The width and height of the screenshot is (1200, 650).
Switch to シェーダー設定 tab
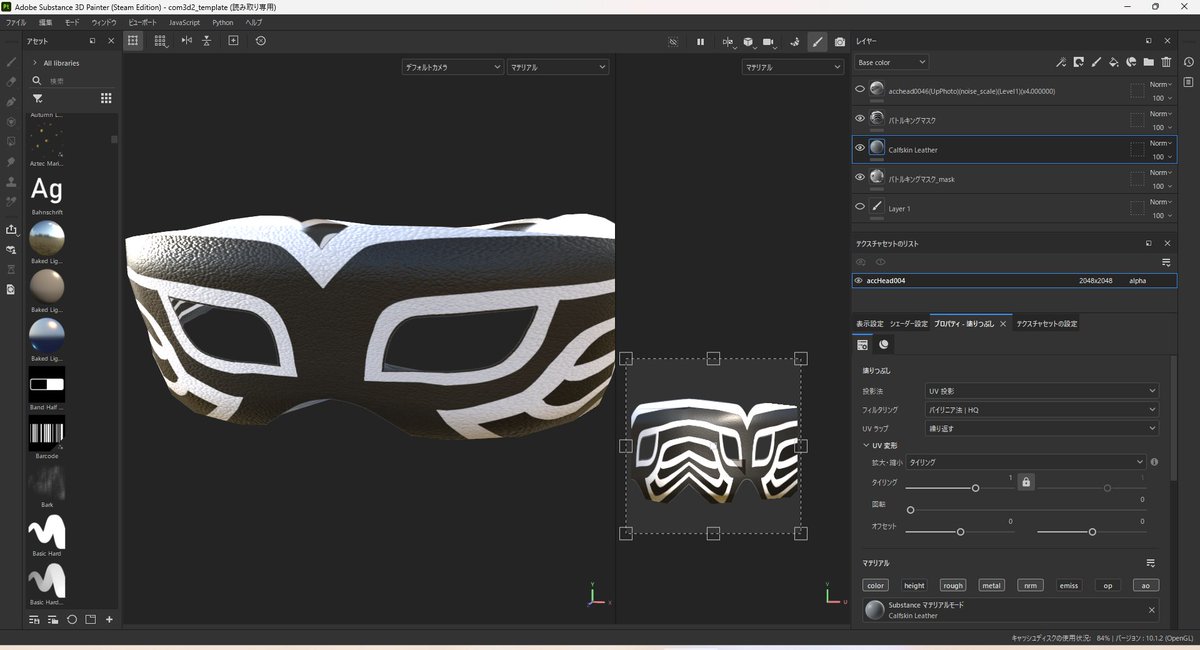click(908, 324)
